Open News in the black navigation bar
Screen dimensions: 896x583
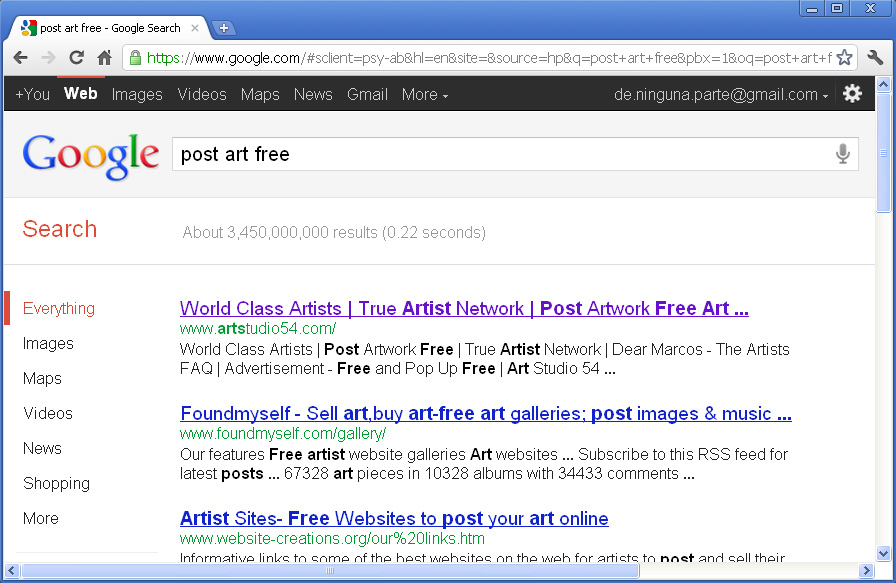(313, 94)
